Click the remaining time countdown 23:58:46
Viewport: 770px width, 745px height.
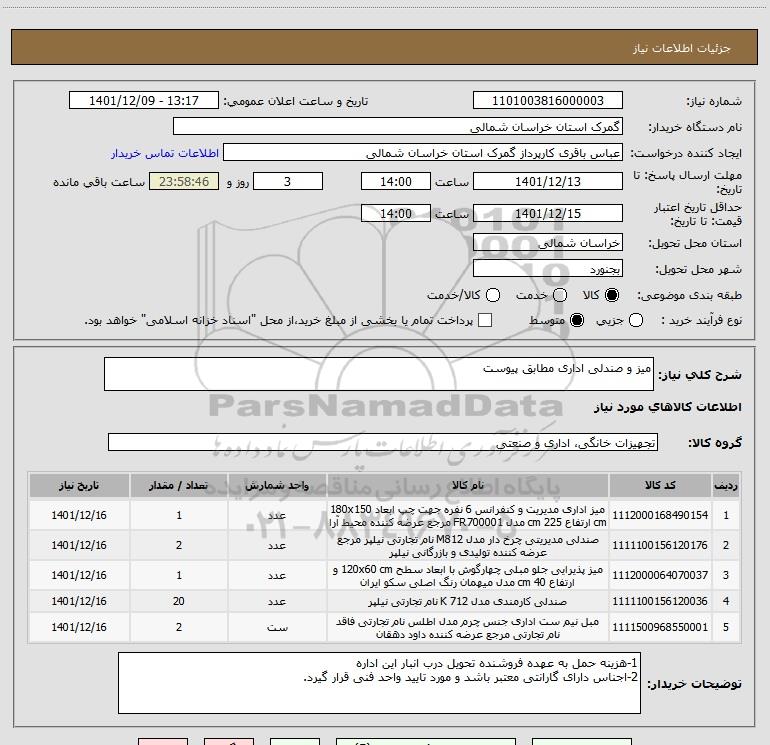pyautogui.click(x=184, y=181)
